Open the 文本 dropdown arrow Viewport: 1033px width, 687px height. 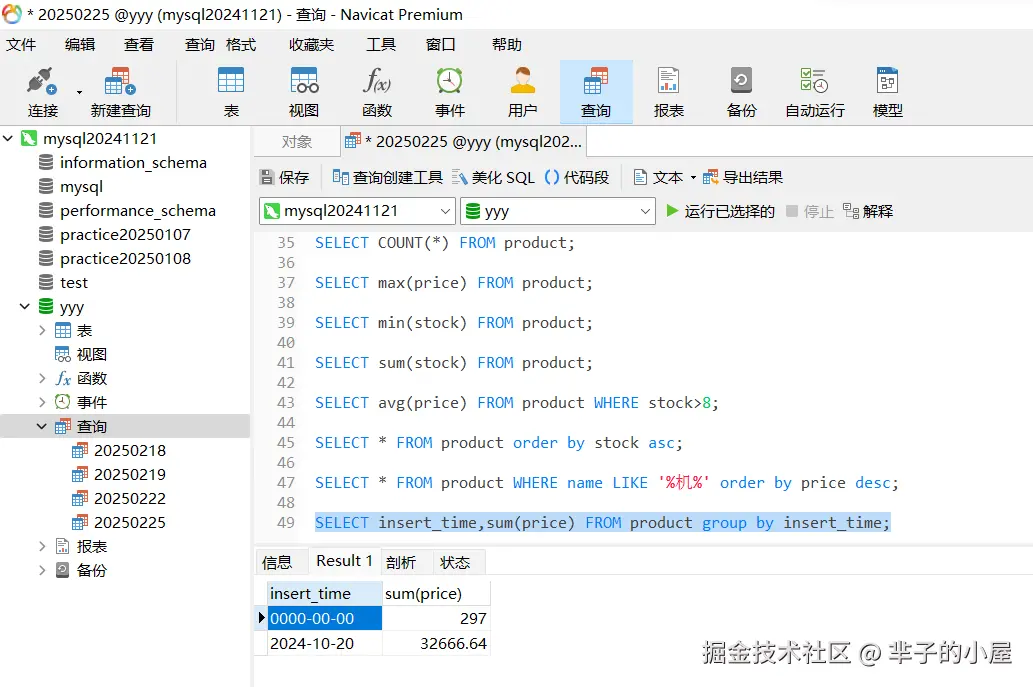click(x=693, y=178)
